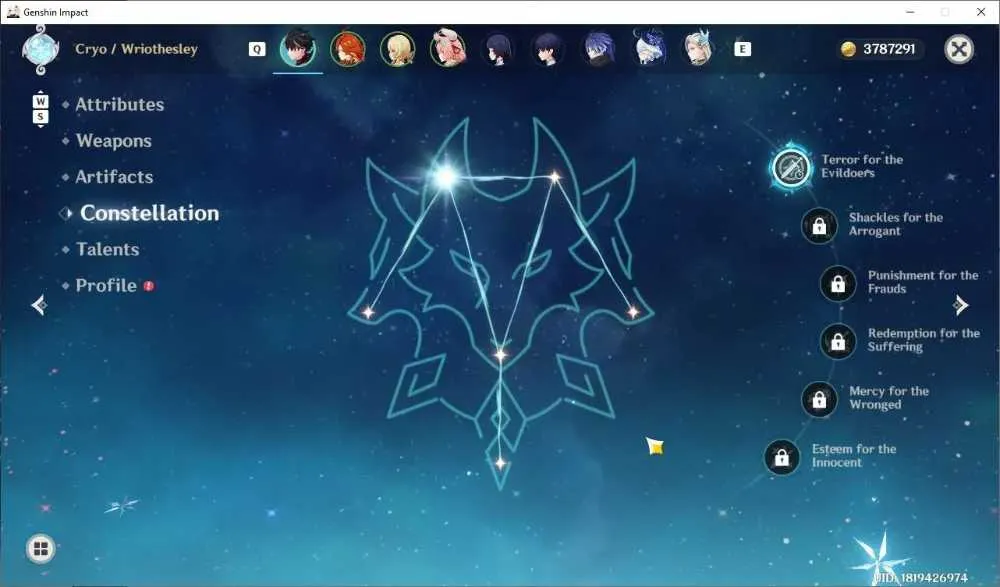
Task: Click the "Mercy for the Wronged" label
Action: (x=889, y=398)
